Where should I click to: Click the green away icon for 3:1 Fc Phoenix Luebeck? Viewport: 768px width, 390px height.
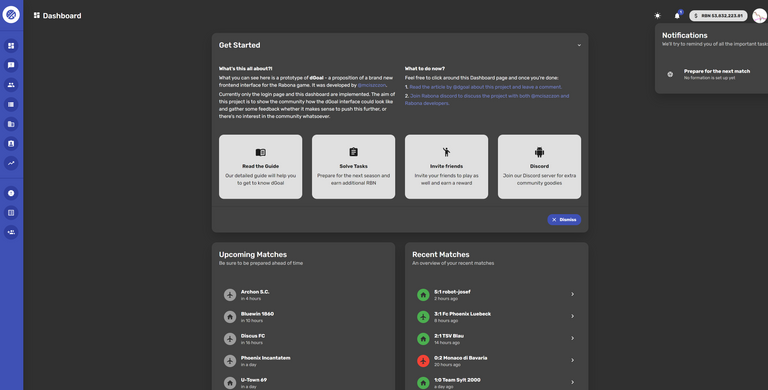[x=423, y=317]
